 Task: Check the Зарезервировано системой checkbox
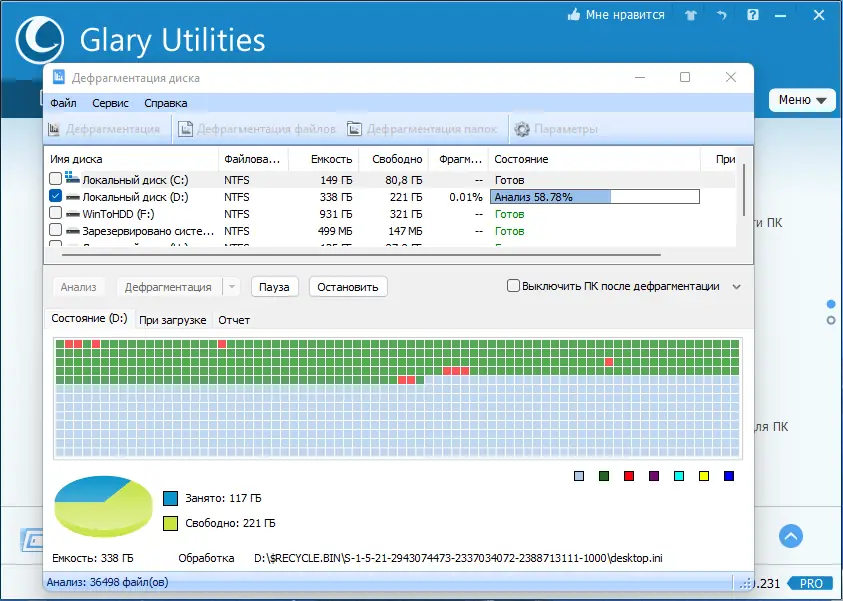(x=55, y=230)
